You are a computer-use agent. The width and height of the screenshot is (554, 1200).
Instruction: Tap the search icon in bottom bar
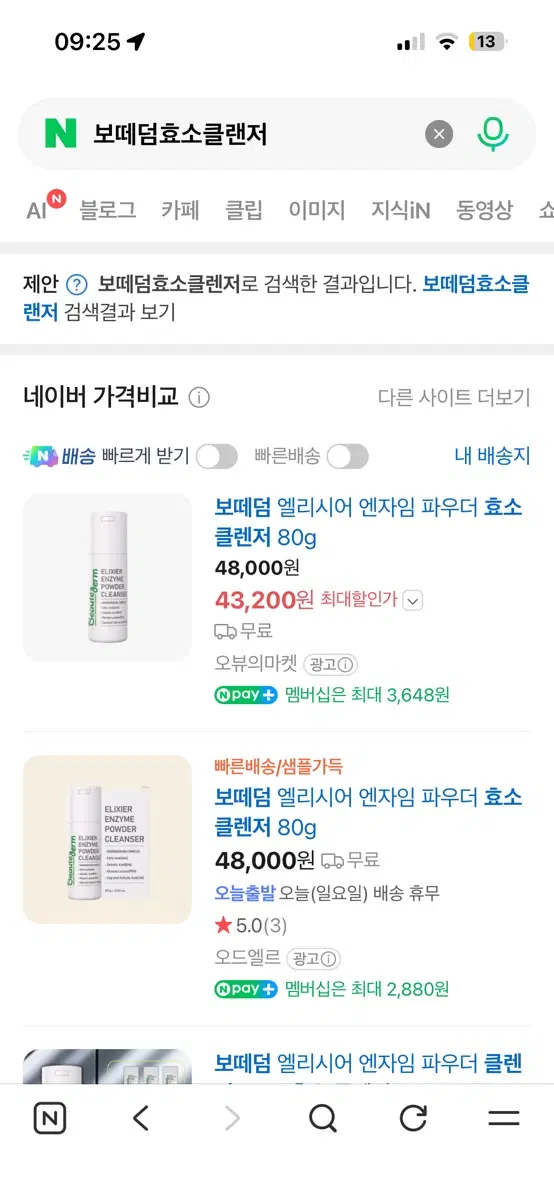click(323, 1118)
